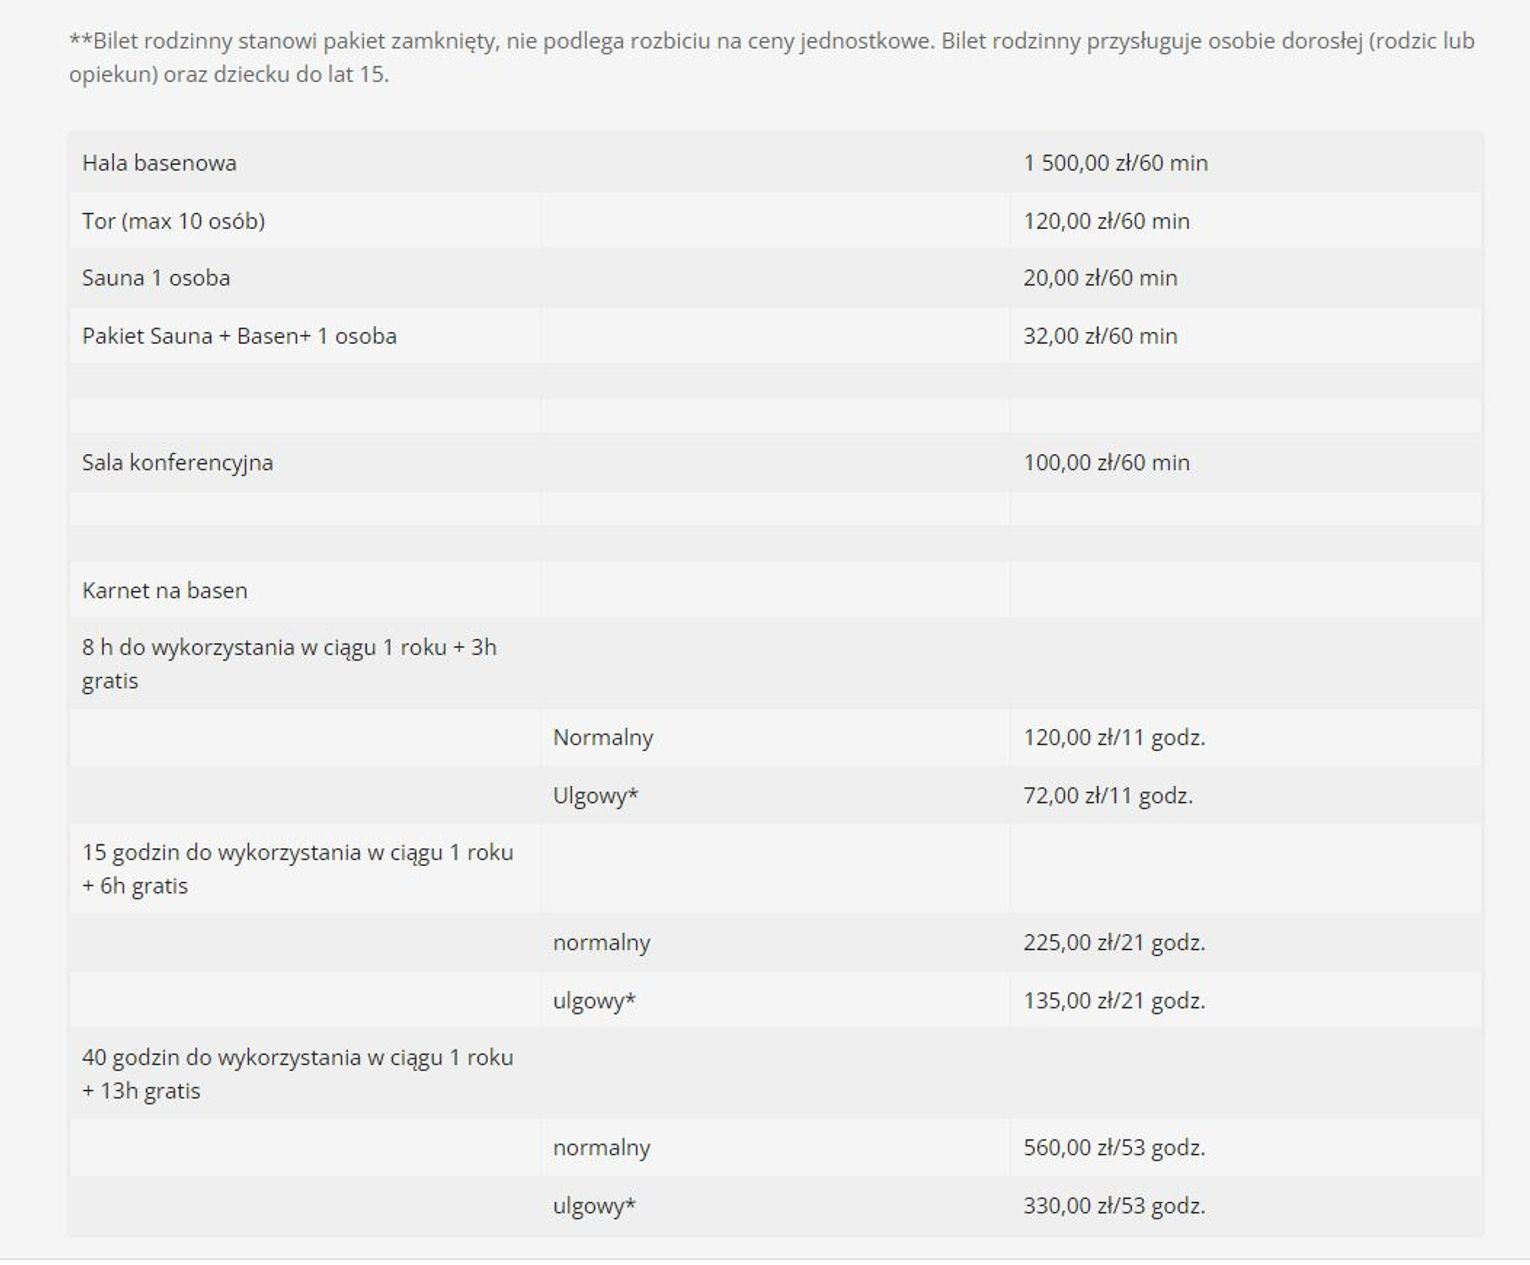Click the 100,00 zł/60 min price
The height and width of the screenshot is (1265, 1530).
[1106, 463]
